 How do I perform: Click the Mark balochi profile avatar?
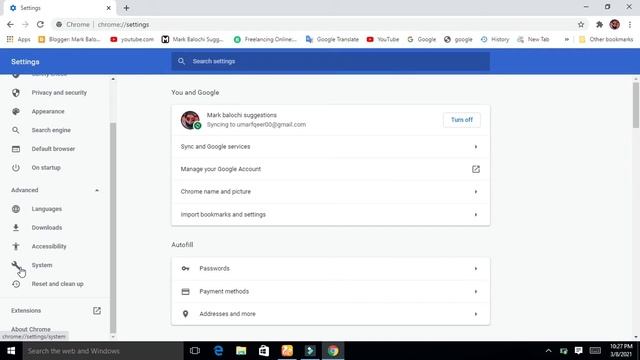point(190,120)
